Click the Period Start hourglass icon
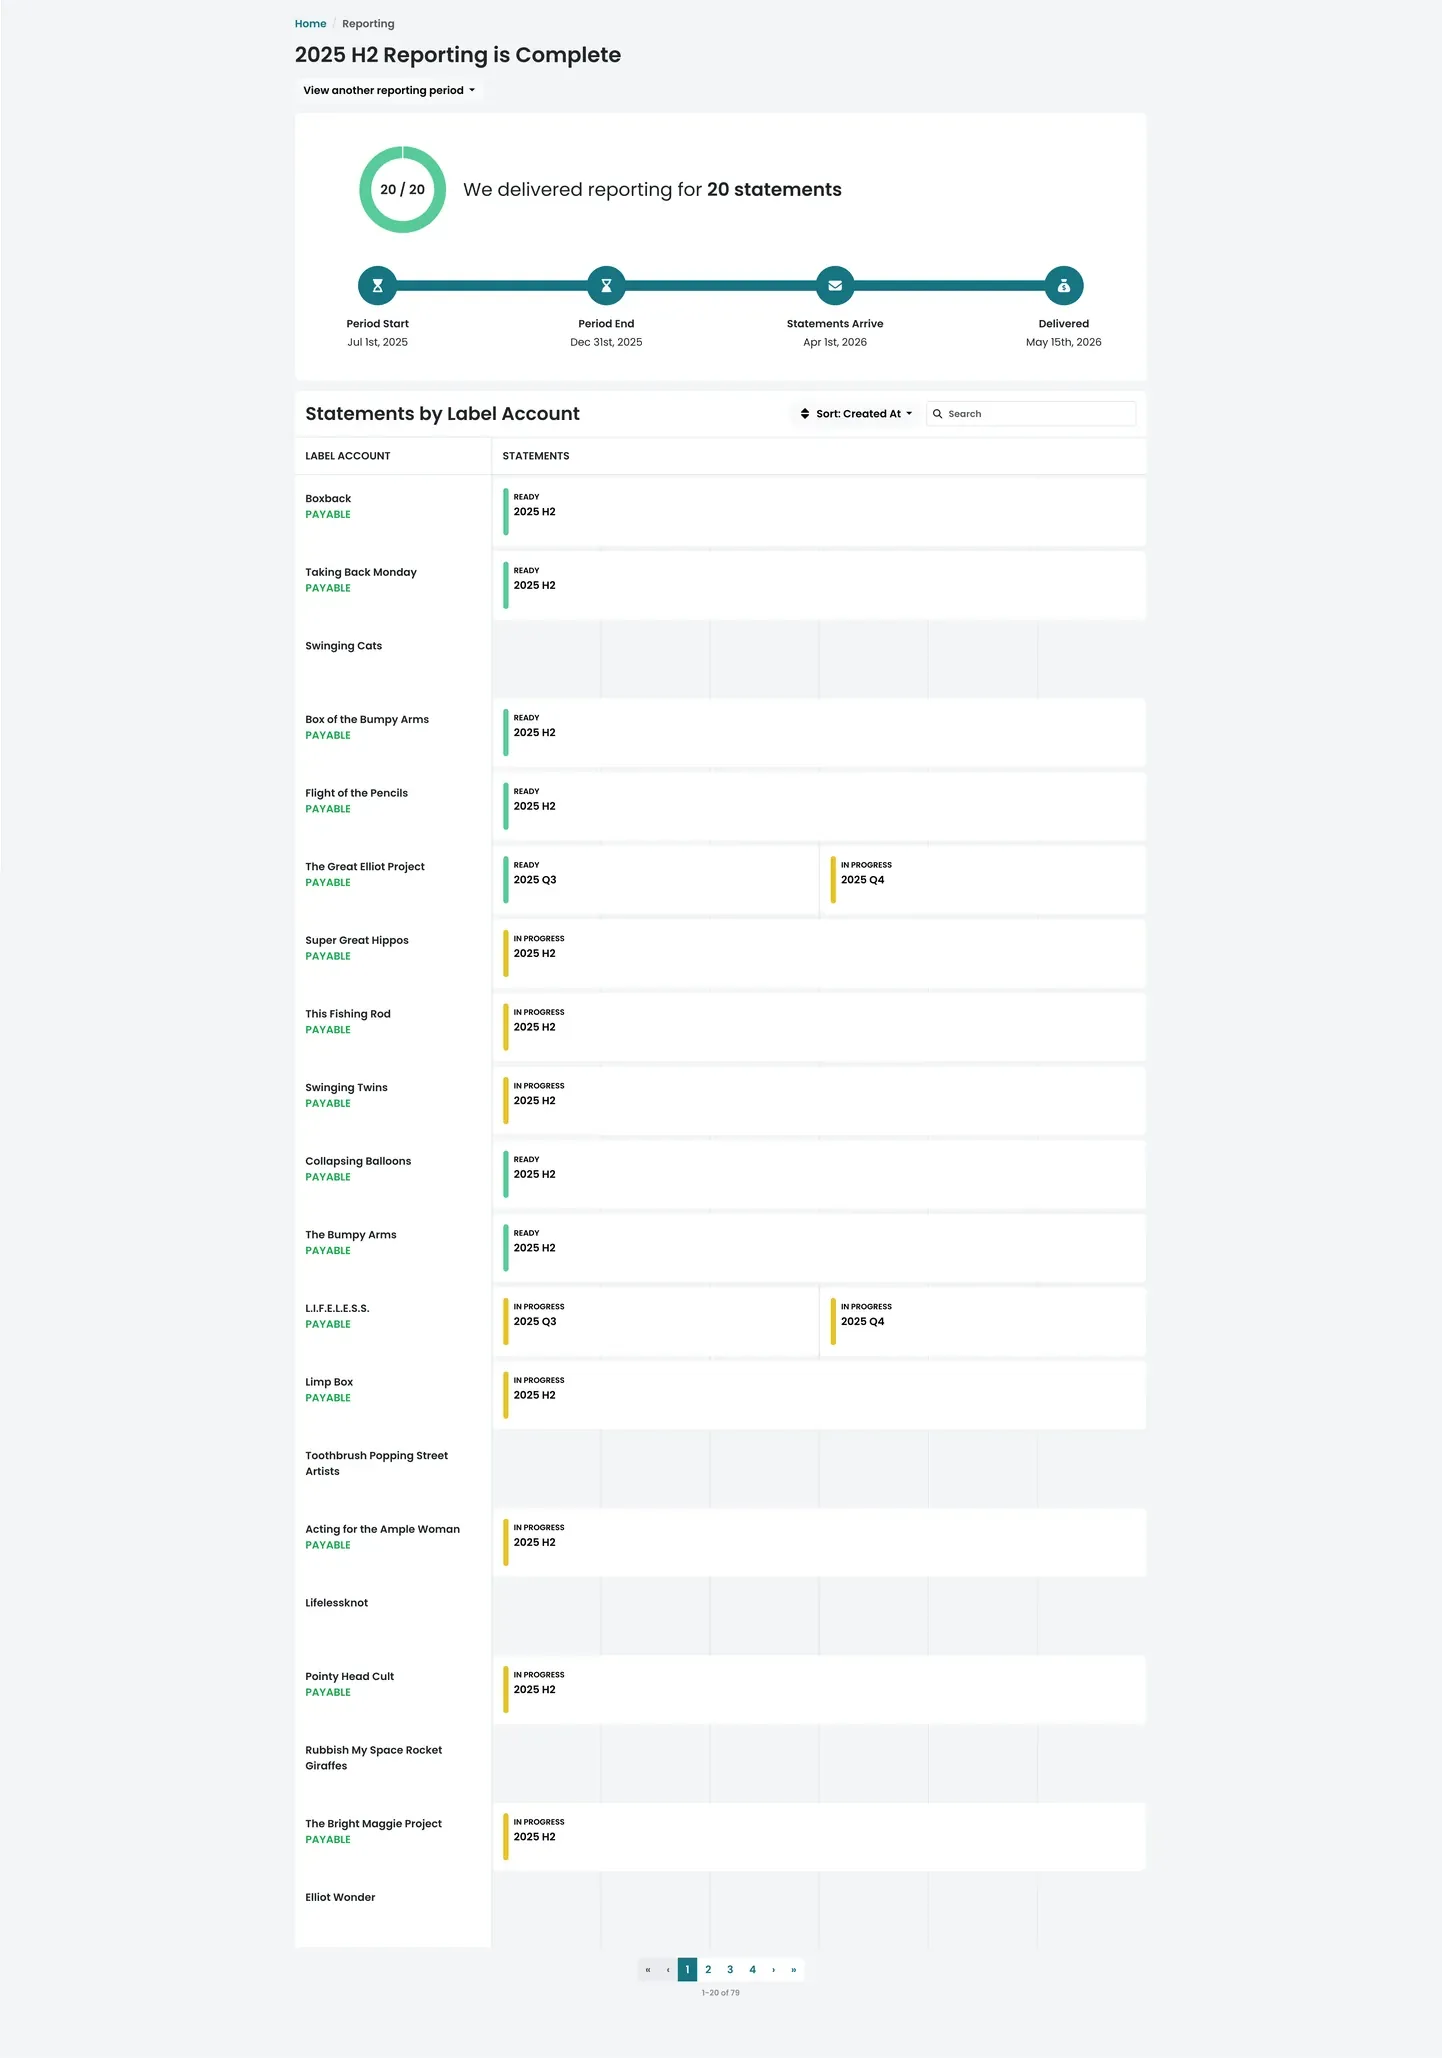 tap(377, 286)
